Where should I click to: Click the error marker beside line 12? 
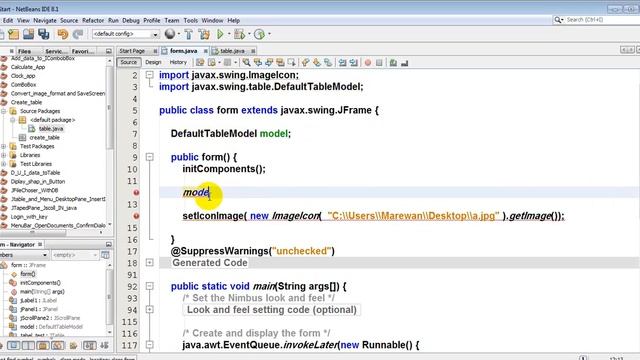[x=136, y=192]
